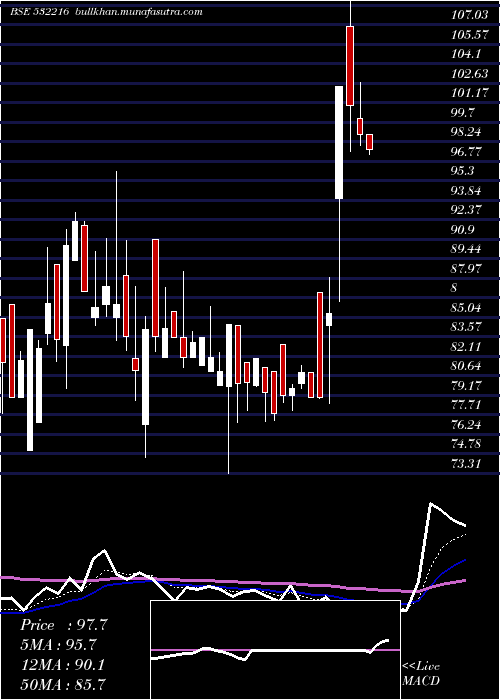The height and width of the screenshot is (700, 500).
Task: Click the 105.57 price axis label
Action: [469, 34]
